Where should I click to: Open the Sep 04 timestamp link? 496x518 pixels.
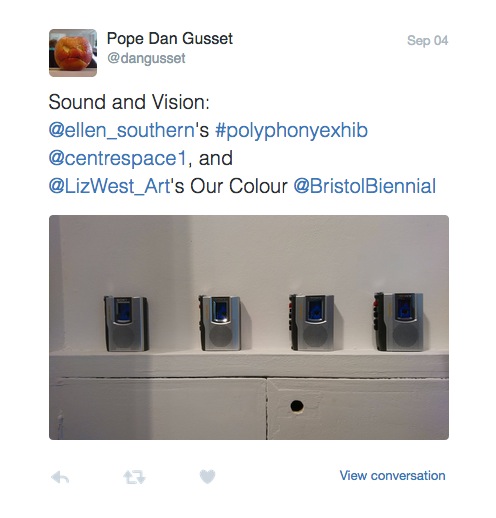pyautogui.click(x=427, y=41)
